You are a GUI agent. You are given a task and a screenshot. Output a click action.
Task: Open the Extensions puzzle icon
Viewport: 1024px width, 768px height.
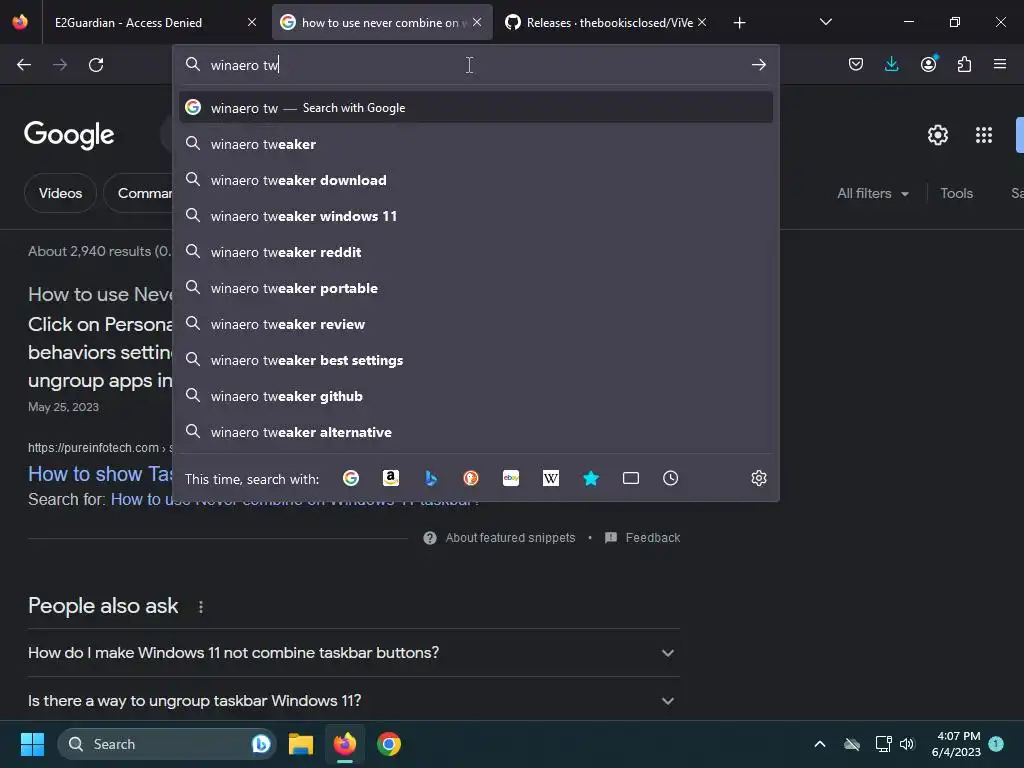pos(964,64)
